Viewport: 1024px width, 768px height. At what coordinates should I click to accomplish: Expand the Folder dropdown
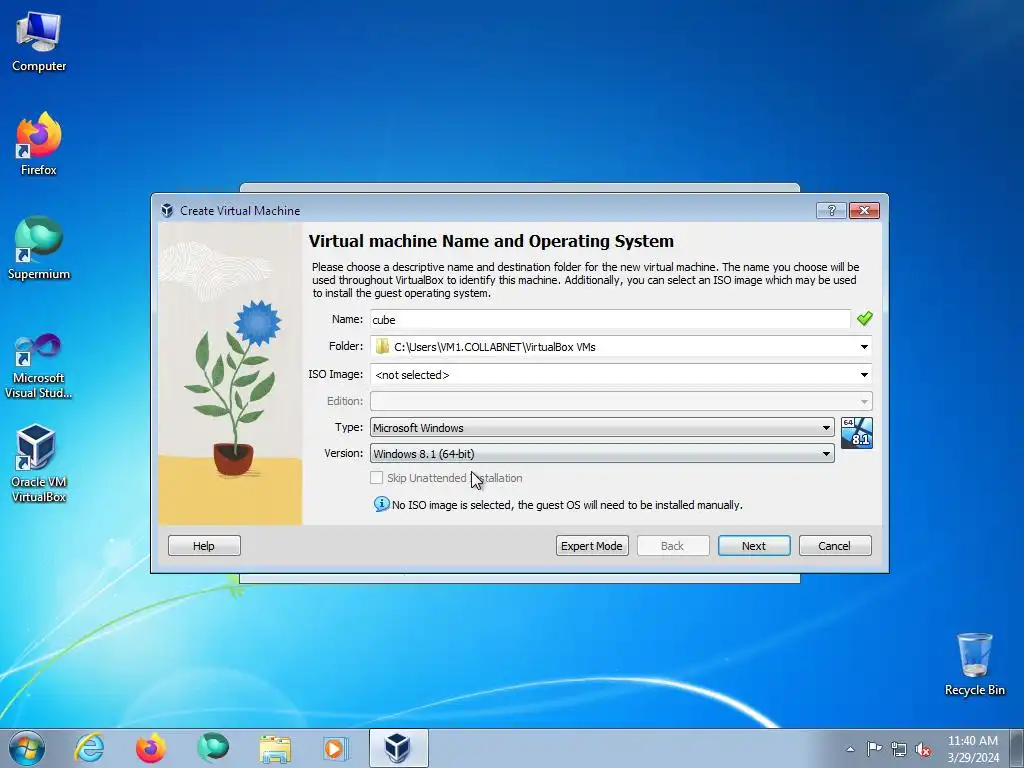(x=864, y=347)
